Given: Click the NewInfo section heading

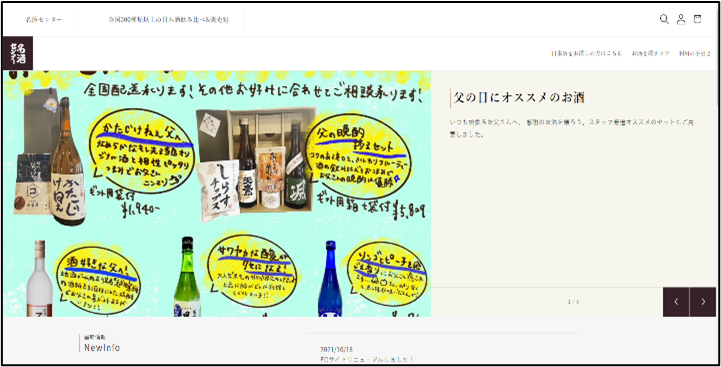Looking at the screenshot, I should click(x=102, y=347).
